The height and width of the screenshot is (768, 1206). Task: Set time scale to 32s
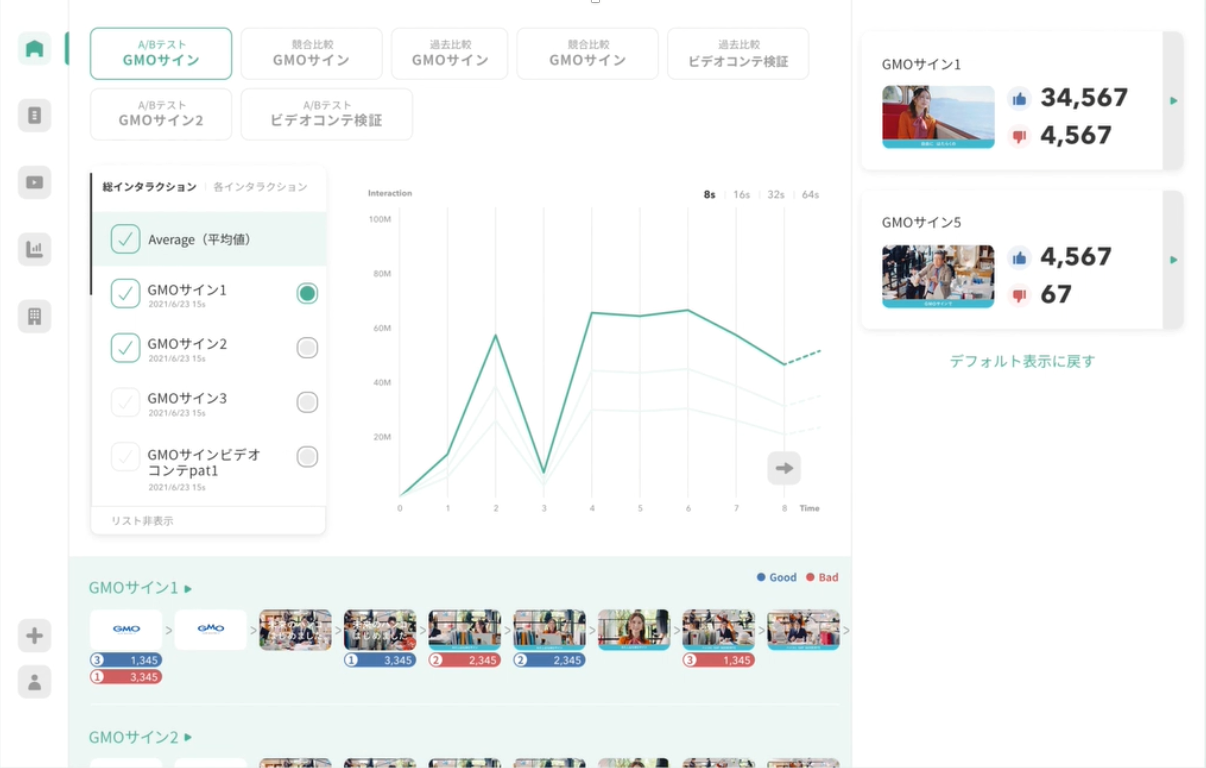click(775, 194)
